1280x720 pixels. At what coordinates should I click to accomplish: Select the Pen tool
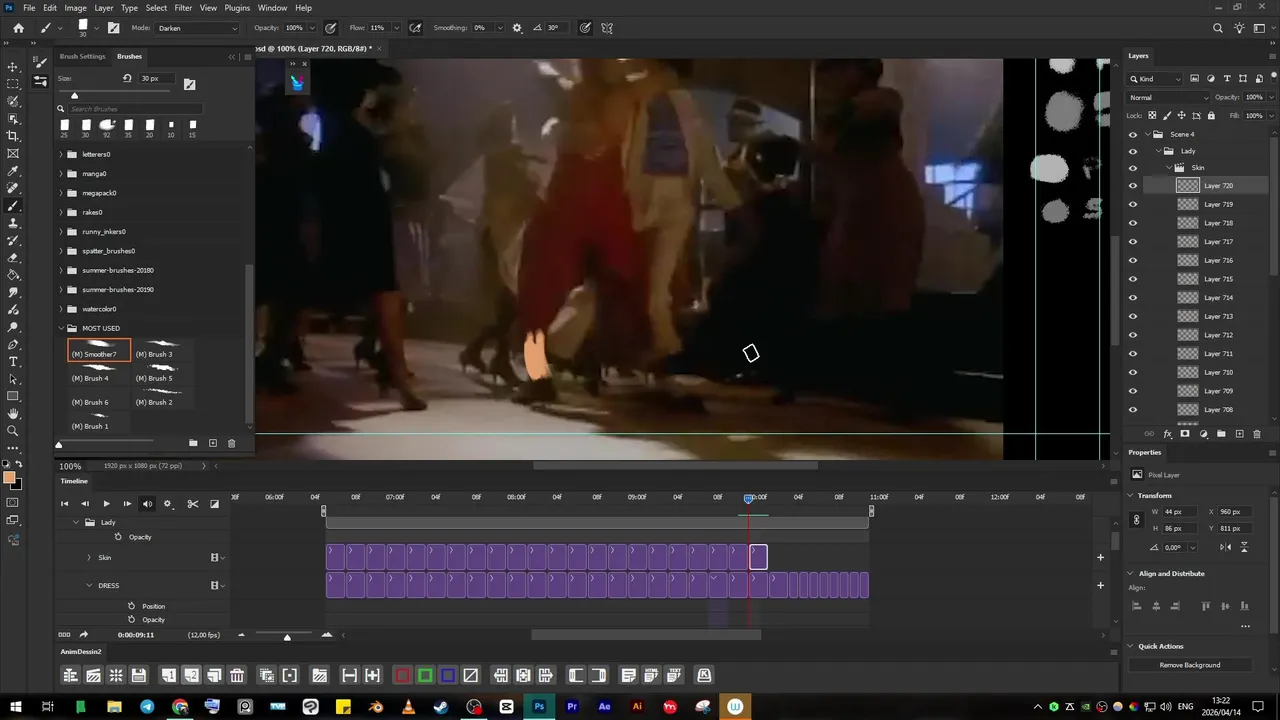click(x=13, y=344)
